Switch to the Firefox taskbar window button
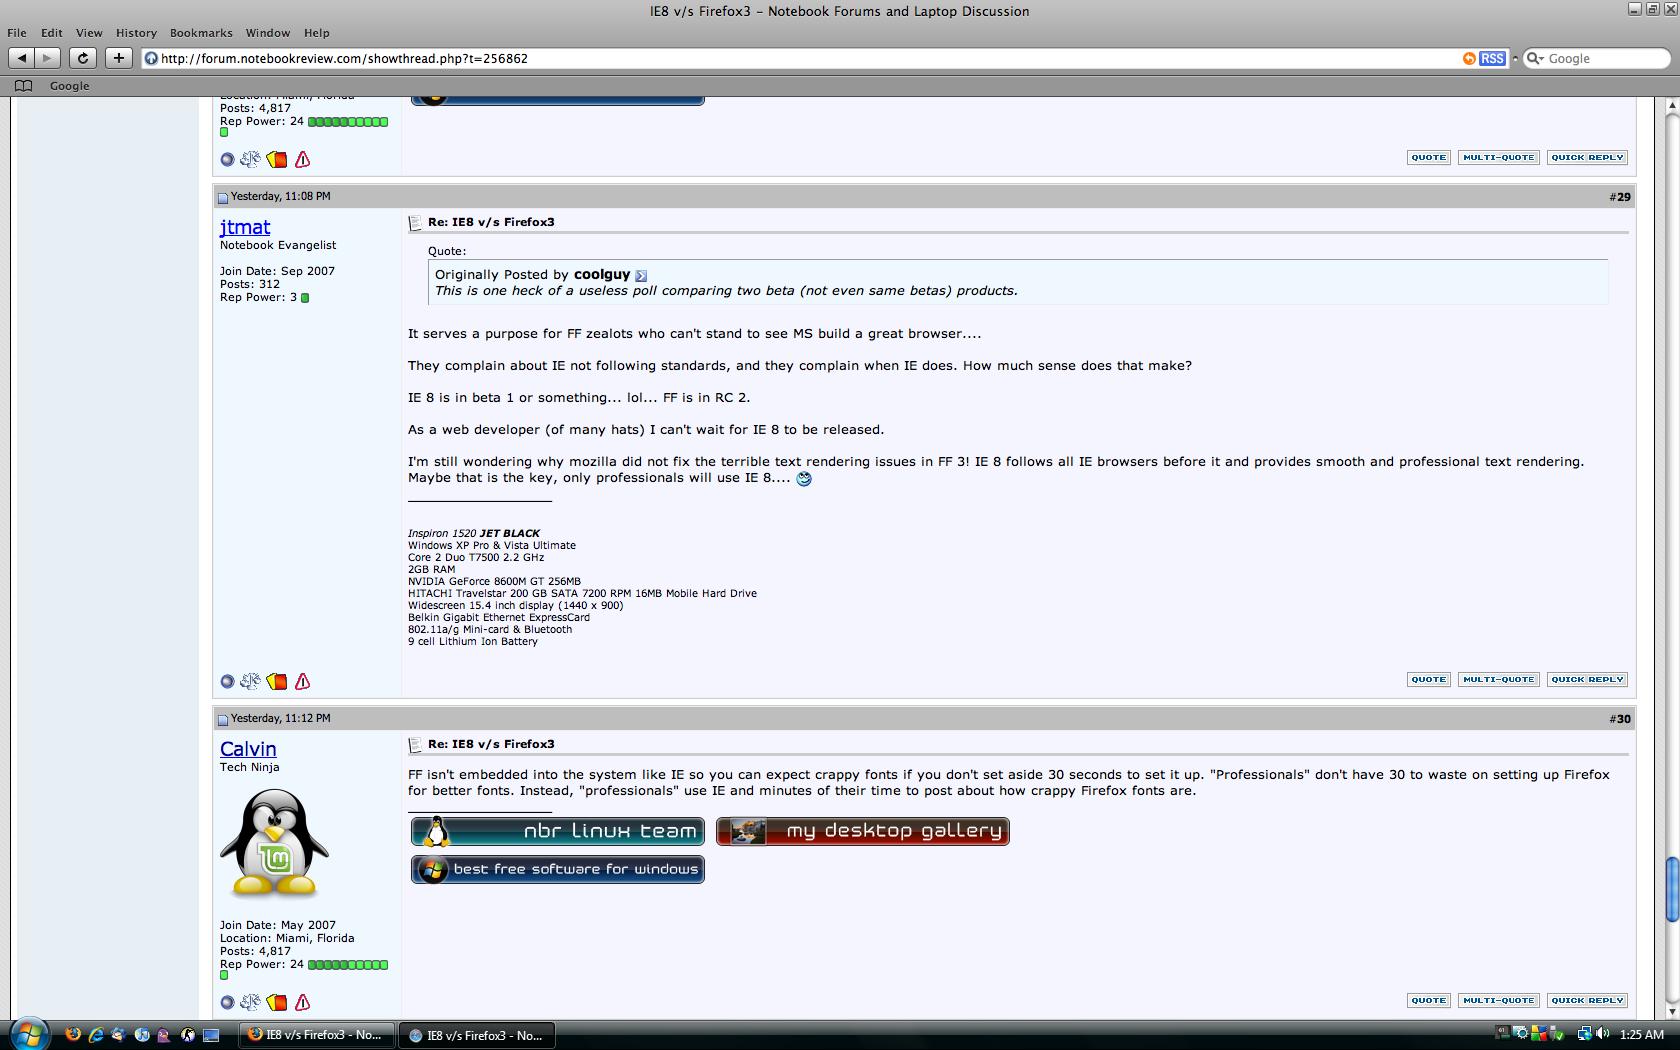This screenshot has height=1050, width=1680. (x=315, y=1035)
